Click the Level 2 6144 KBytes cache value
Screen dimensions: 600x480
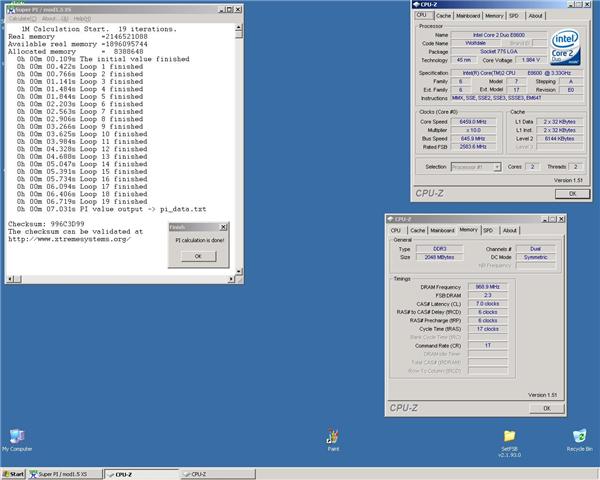[x=559, y=139]
